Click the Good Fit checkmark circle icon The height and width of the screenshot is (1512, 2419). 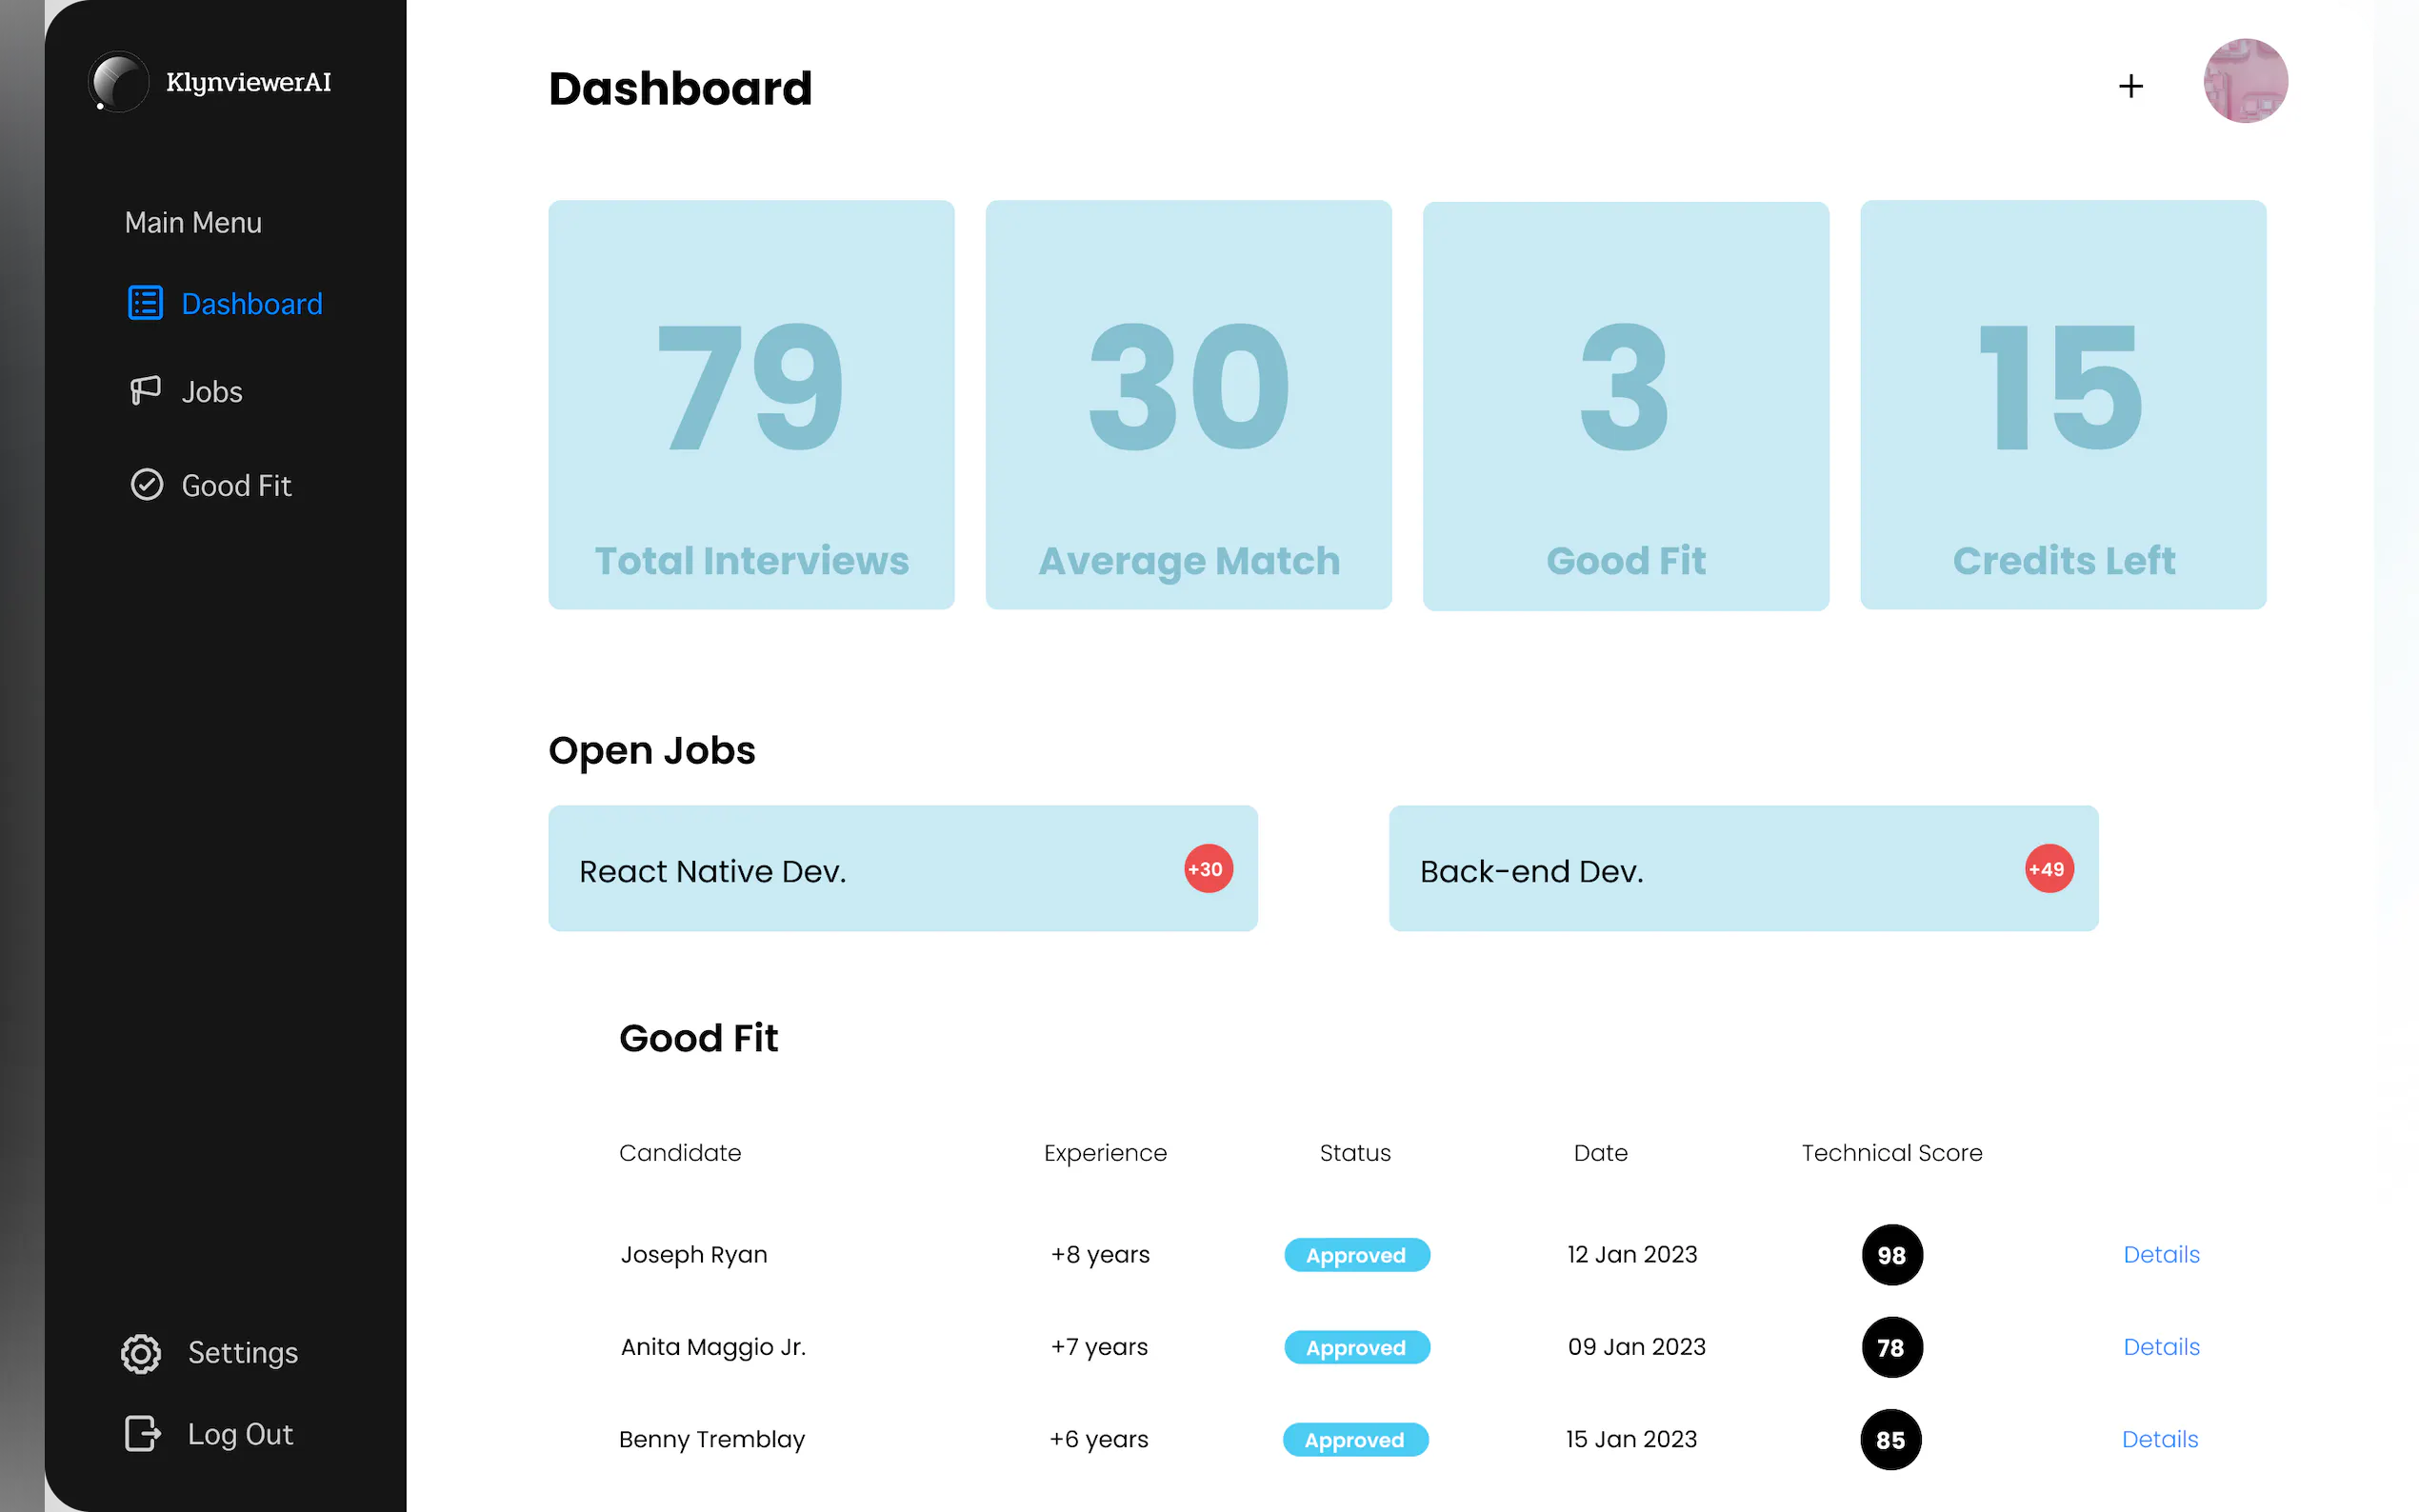click(146, 485)
